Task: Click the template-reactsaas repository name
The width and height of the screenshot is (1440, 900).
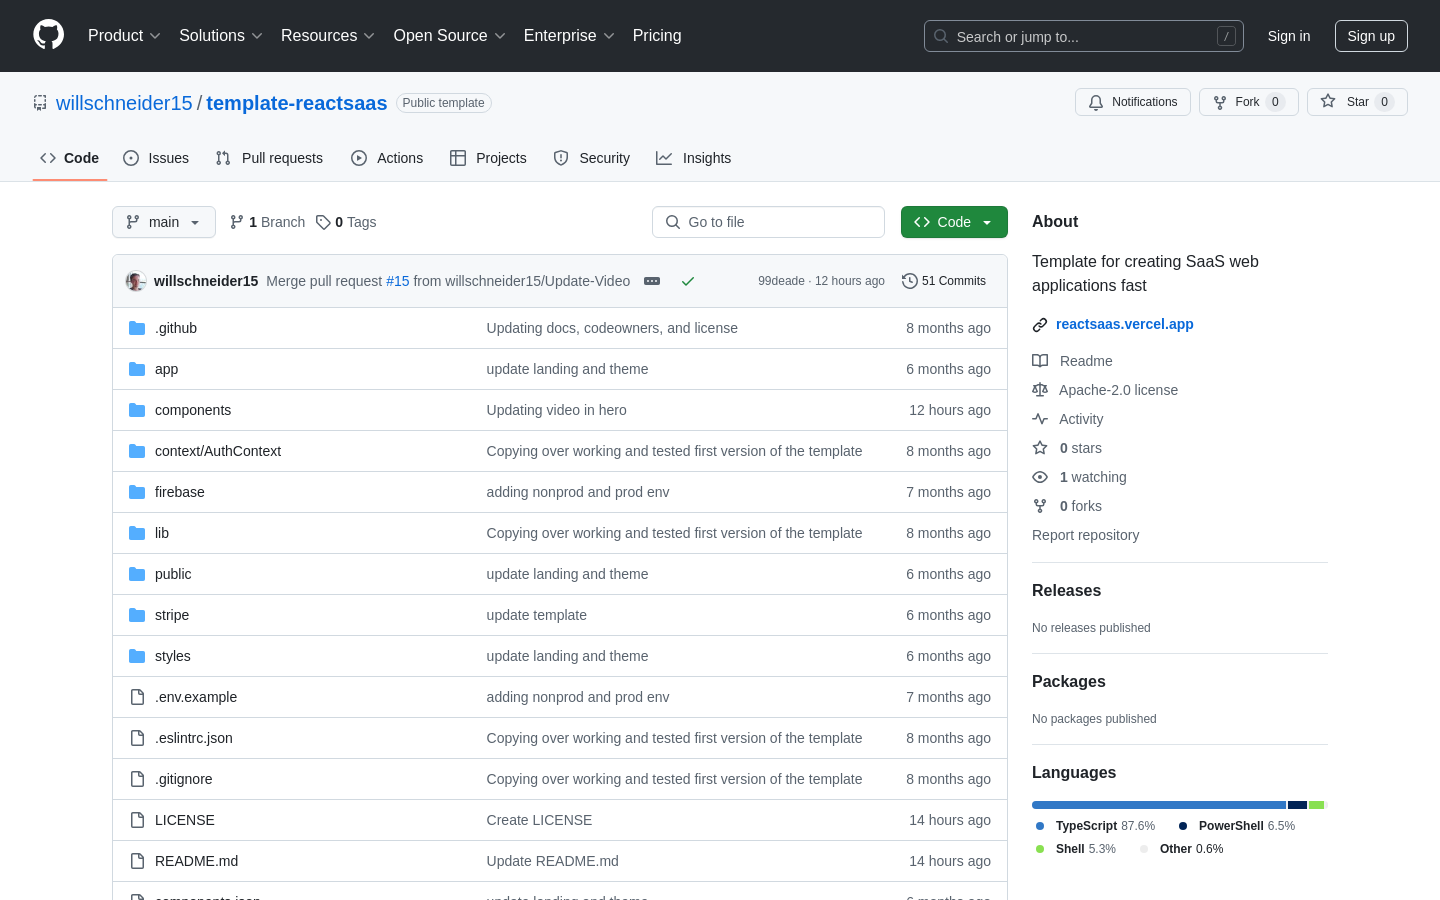Action: (296, 103)
